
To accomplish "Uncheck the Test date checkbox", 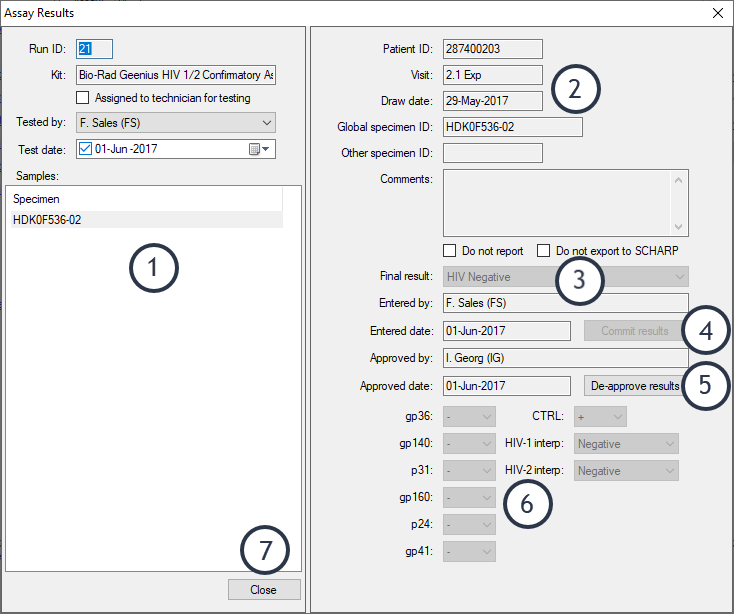I will [84, 149].
